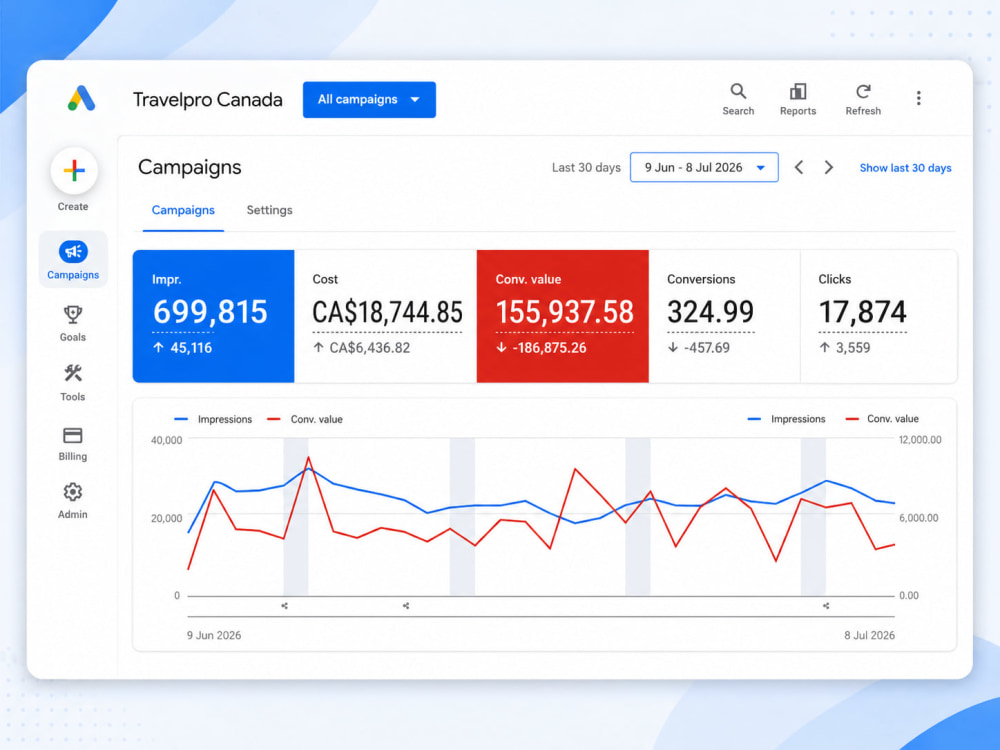Click the 17,874 clicks value
Screen dimensions: 1000x750
[x=862, y=312]
